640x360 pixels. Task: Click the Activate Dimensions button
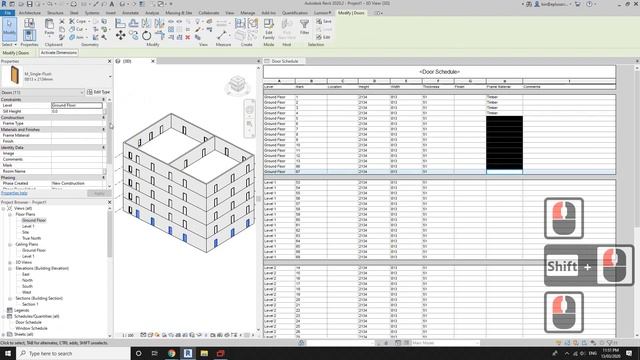coord(58,53)
